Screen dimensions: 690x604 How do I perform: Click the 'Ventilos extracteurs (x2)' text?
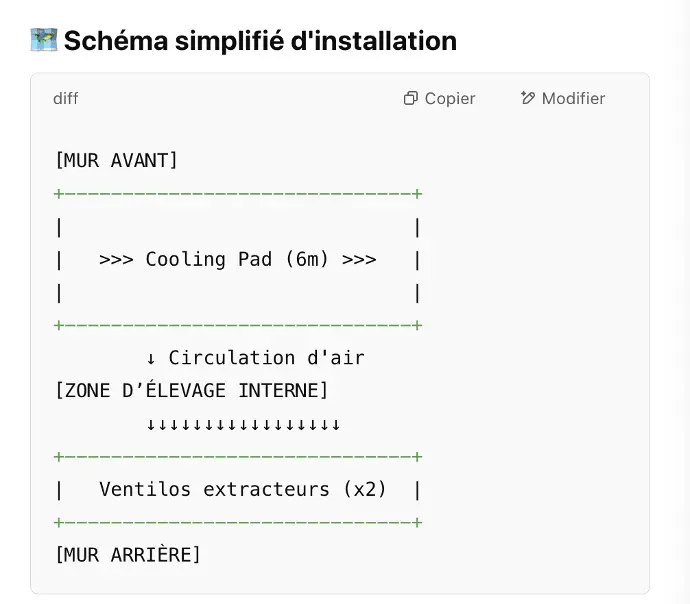242,489
